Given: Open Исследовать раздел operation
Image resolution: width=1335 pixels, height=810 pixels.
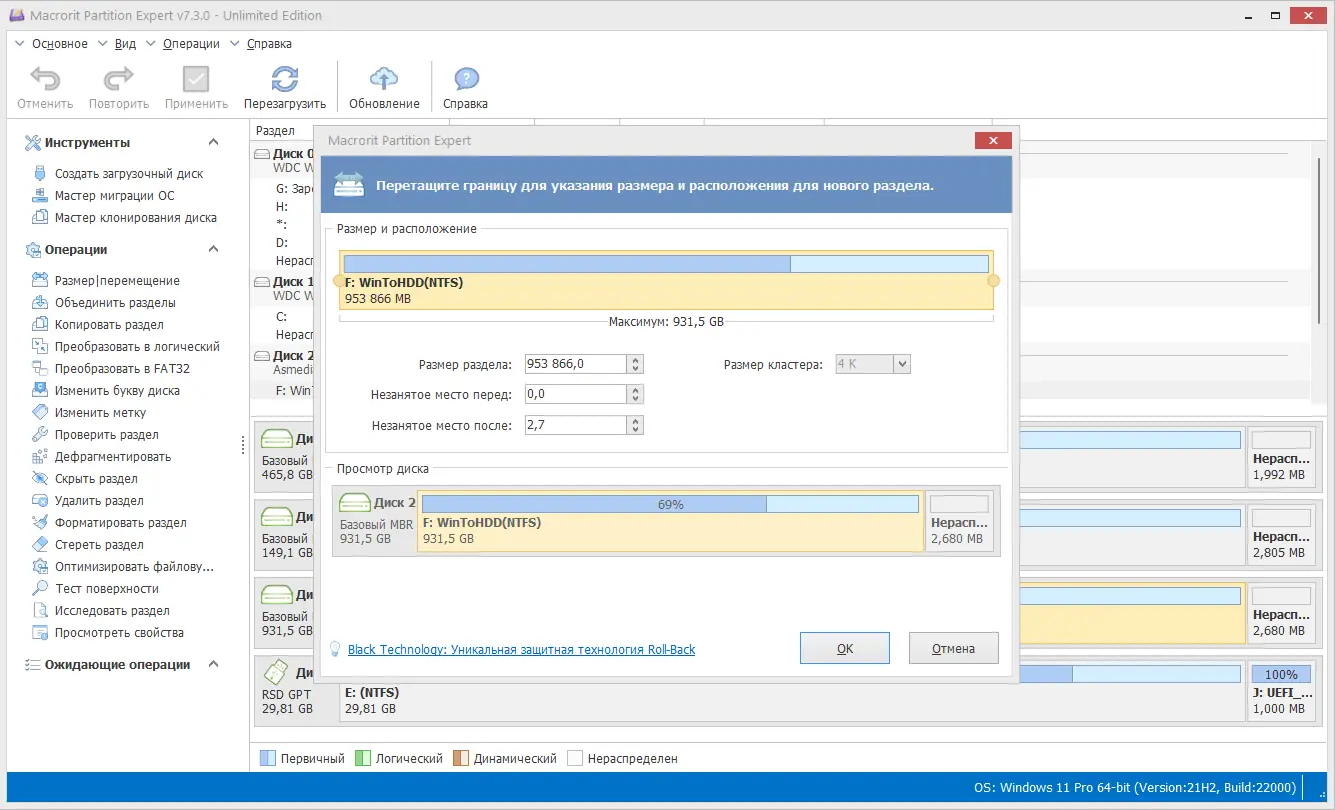Looking at the screenshot, I should tap(112, 611).
